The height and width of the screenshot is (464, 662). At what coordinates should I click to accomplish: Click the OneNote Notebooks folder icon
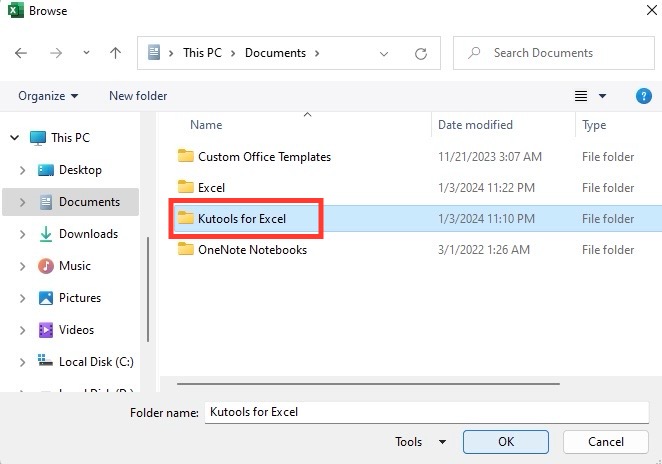pos(185,249)
